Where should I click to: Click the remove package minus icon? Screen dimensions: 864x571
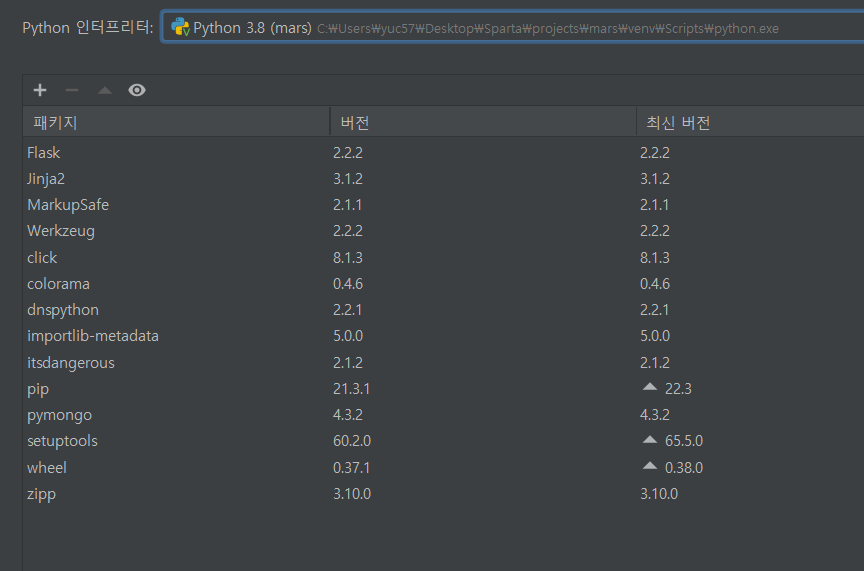72,90
